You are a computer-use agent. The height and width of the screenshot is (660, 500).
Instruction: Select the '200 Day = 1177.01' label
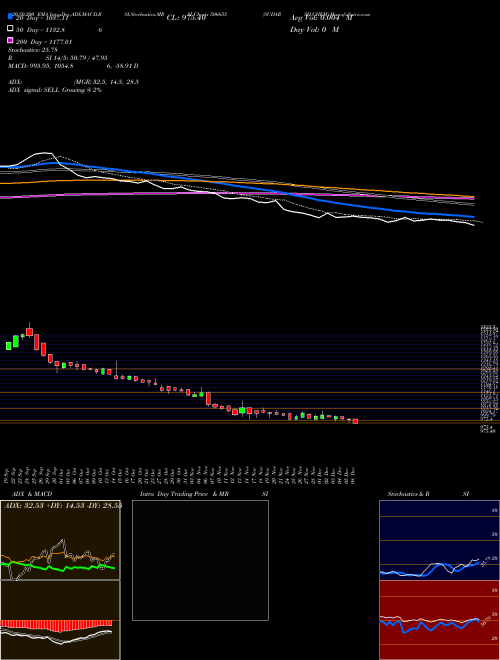point(44,42)
